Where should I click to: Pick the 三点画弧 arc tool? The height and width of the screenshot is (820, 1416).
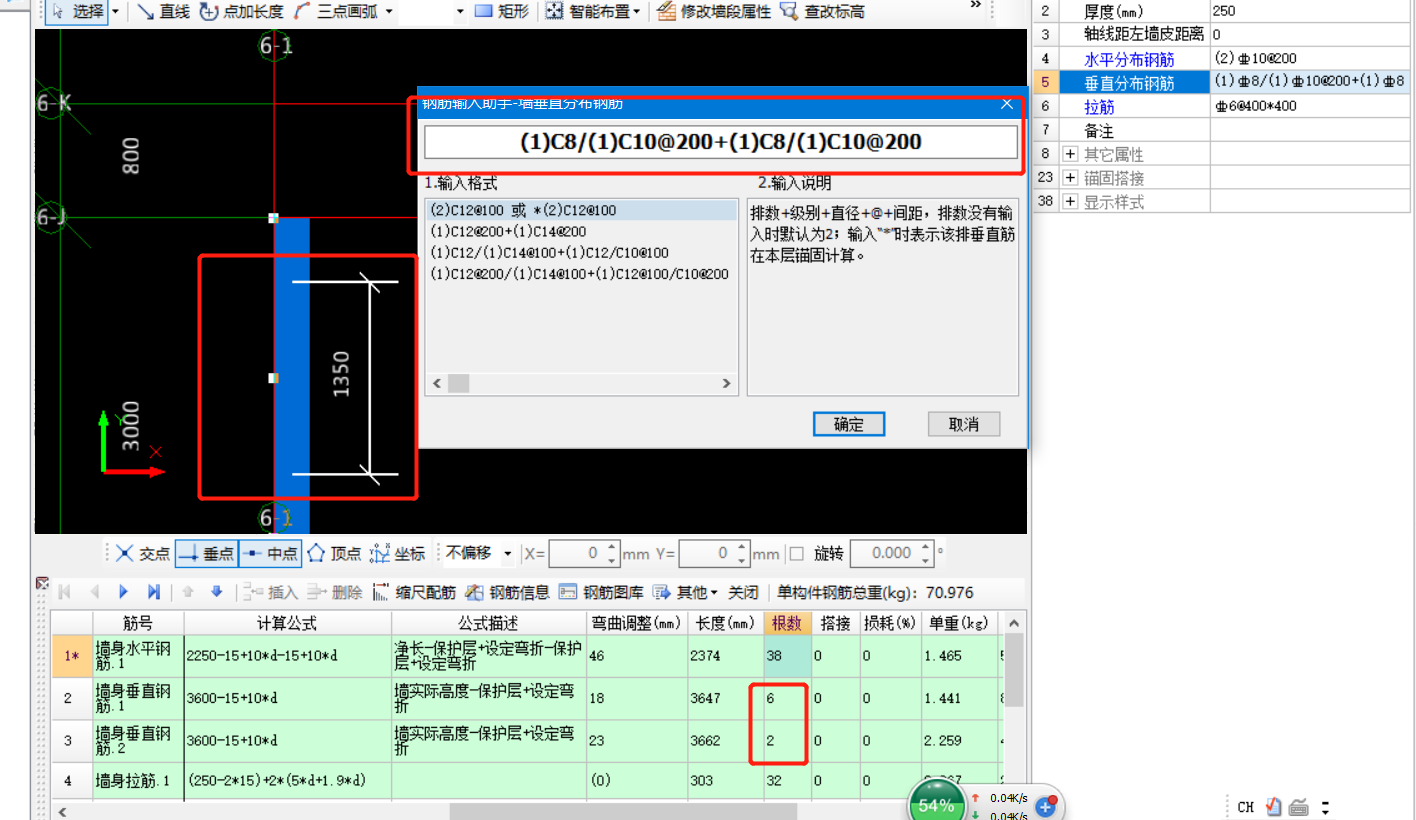pos(335,12)
